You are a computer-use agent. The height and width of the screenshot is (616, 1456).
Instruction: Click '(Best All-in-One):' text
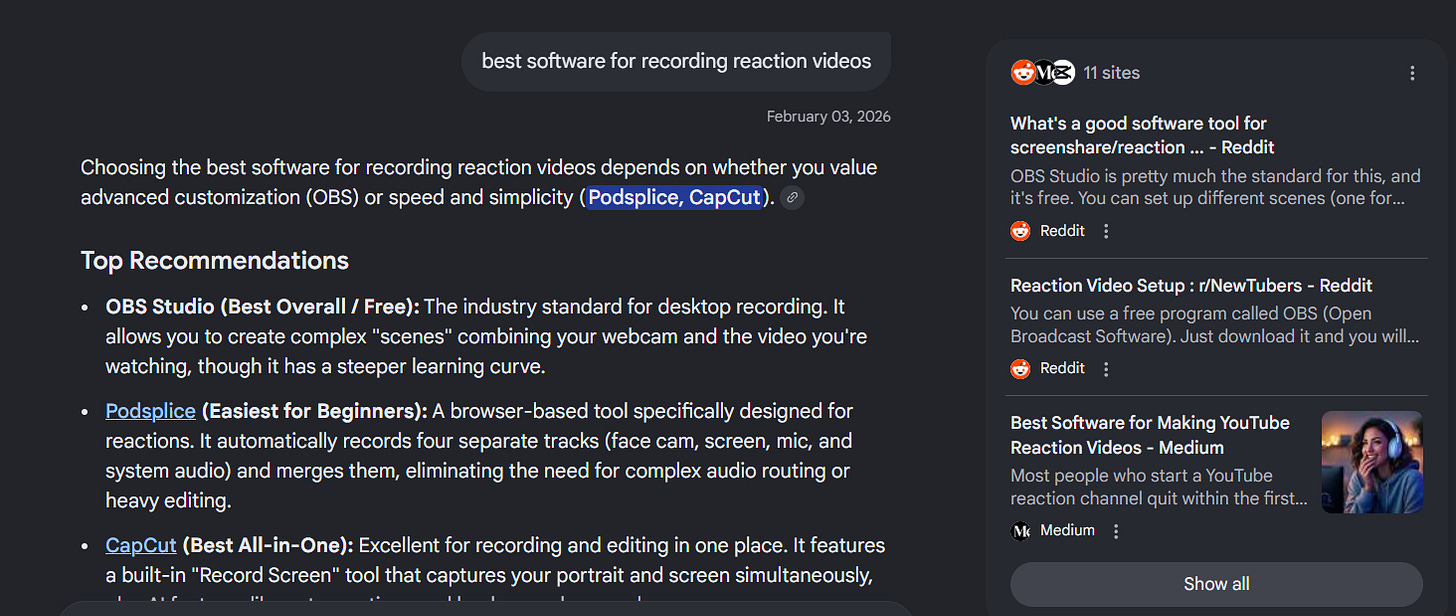coord(268,546)
